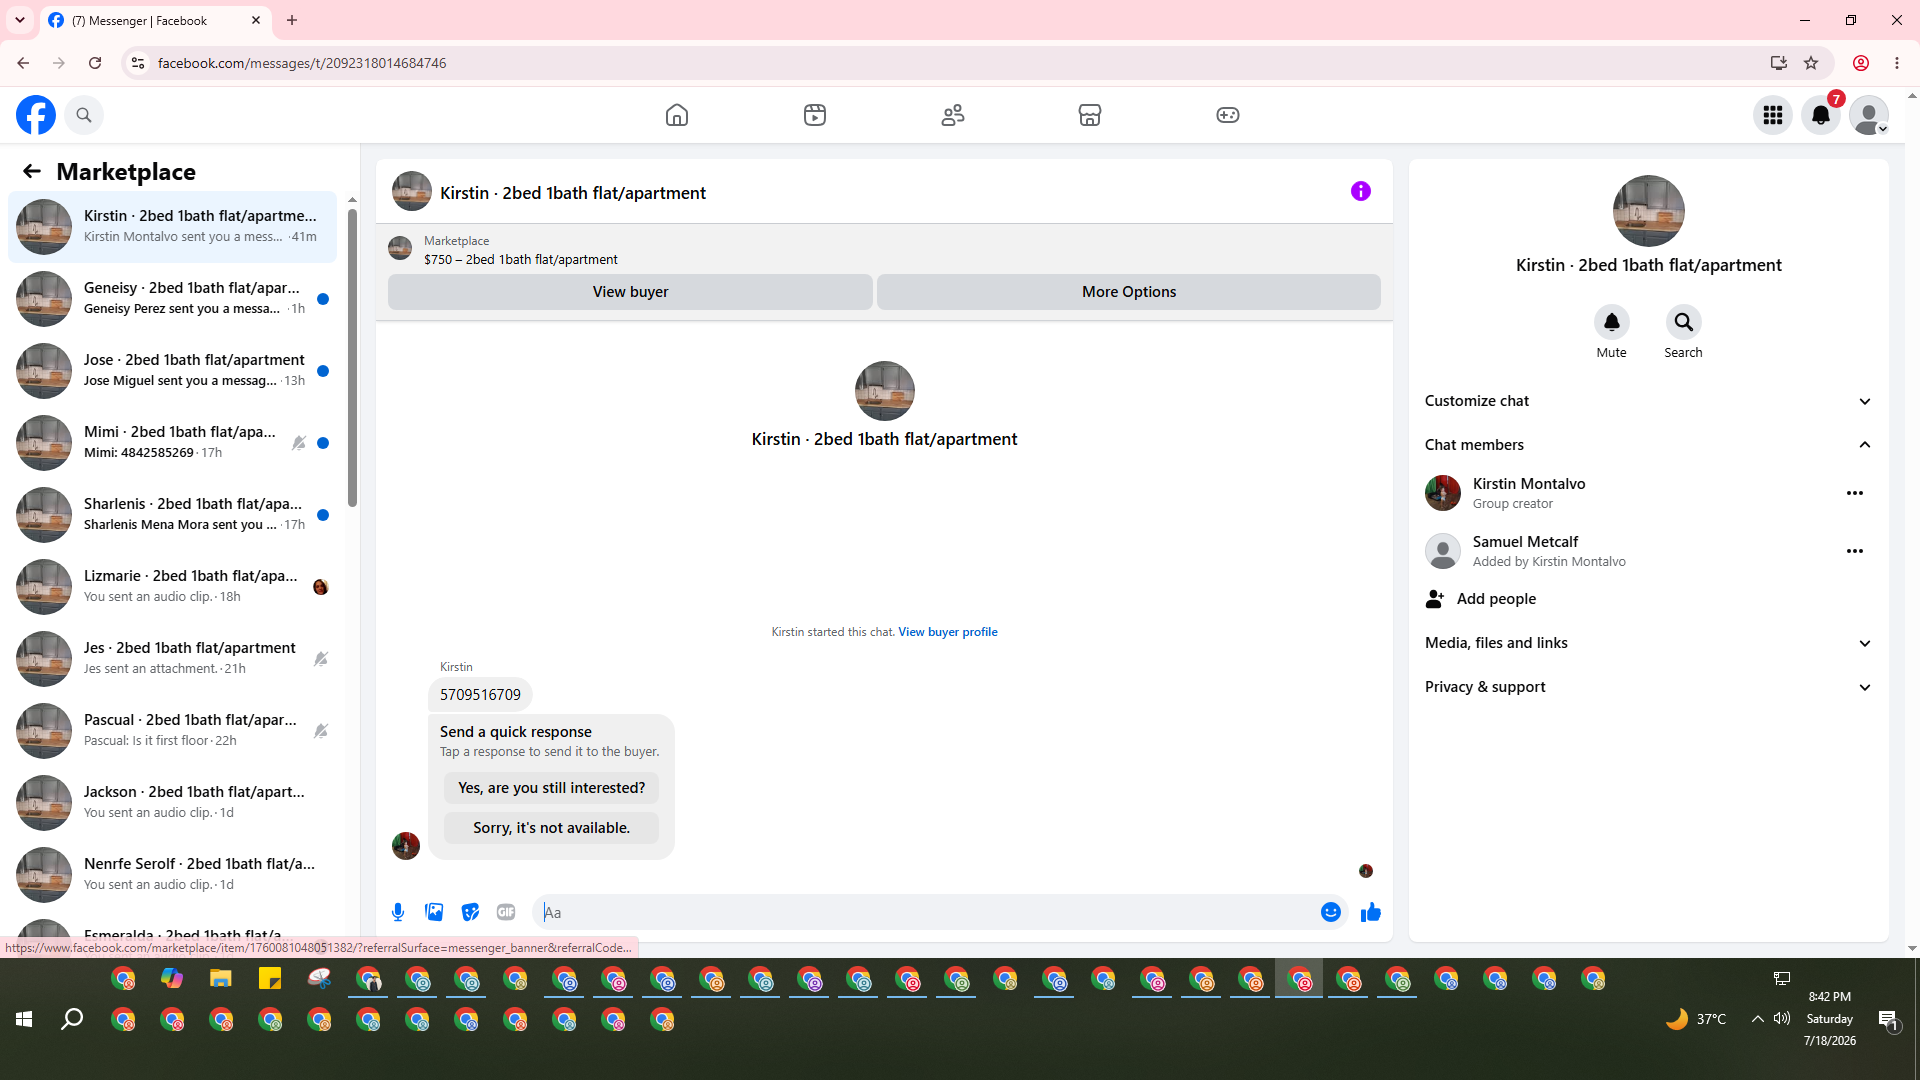The height and width of the screenshot is (1080, 1920).
Task: Go to the Home feed icon
Action: 677,115
